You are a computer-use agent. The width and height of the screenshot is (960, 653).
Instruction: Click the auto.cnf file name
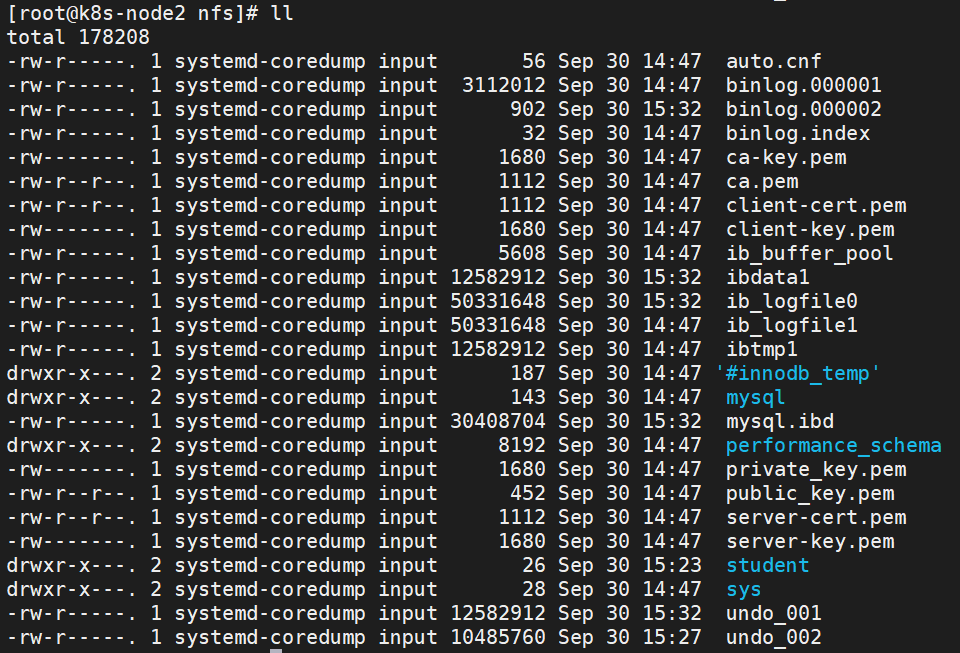tap(773, 62)
